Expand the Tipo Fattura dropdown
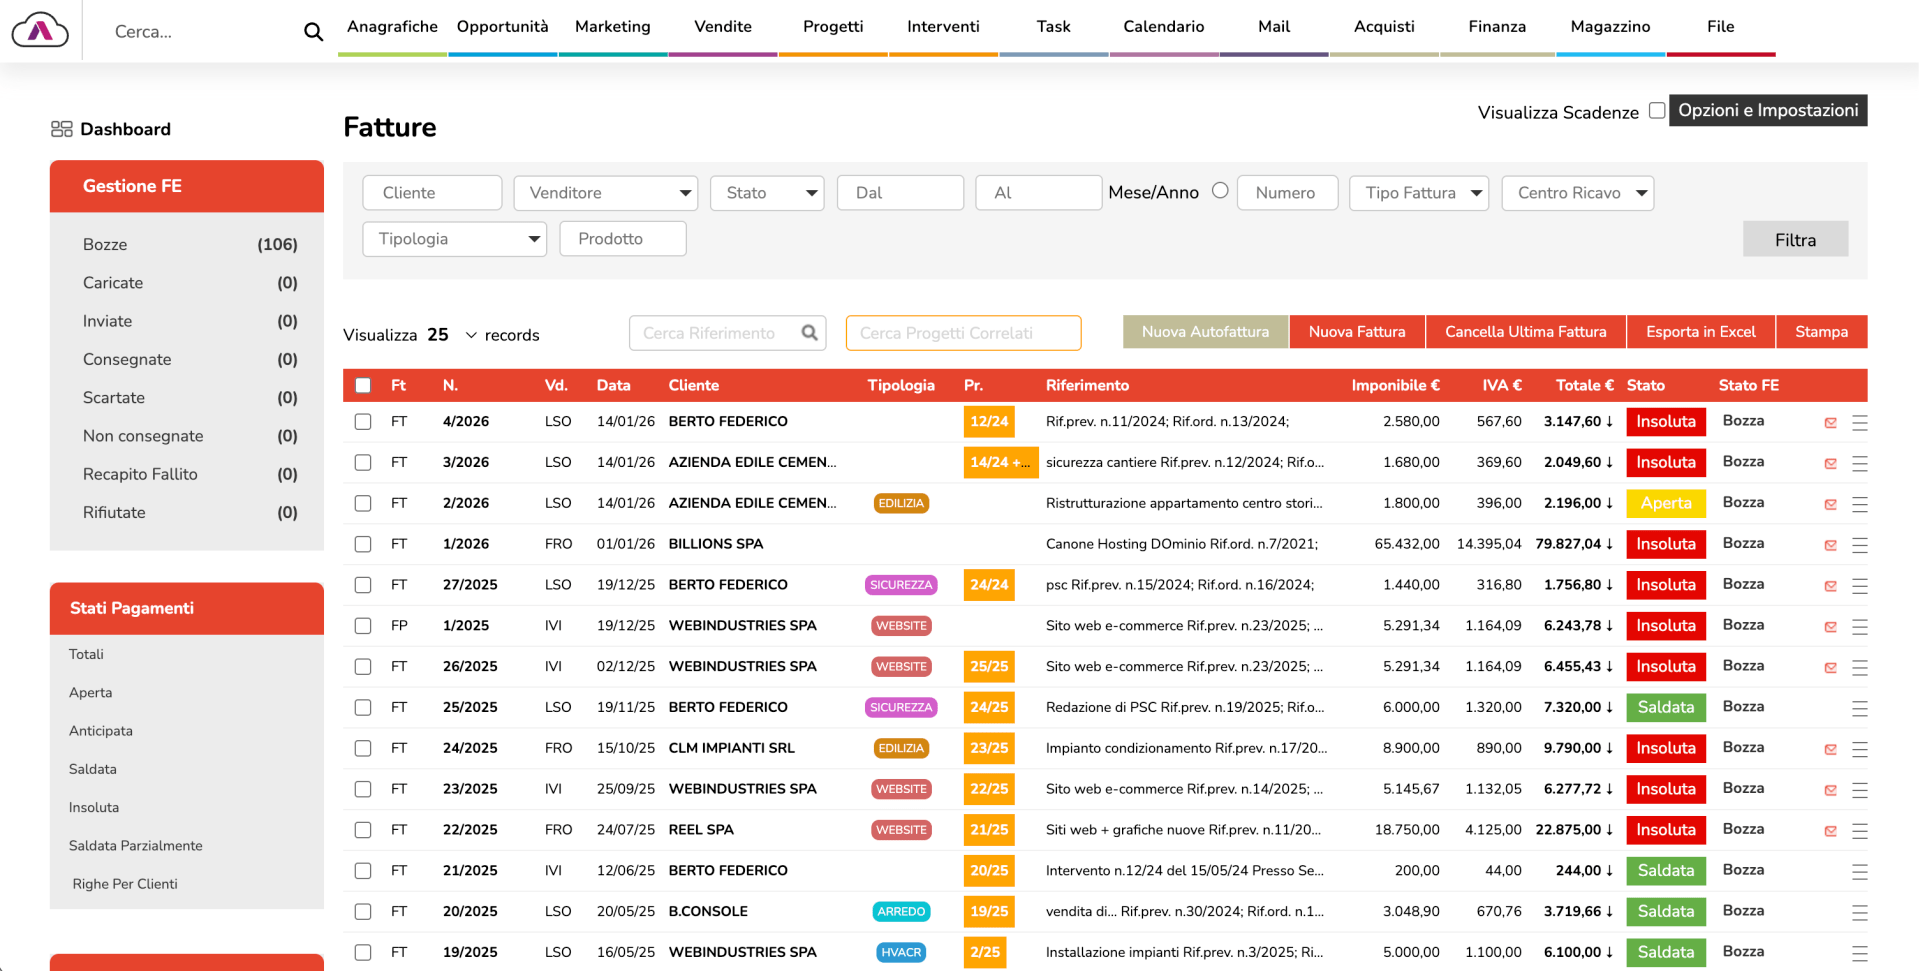1920x971 pixels. click(x=1418, y=193)
